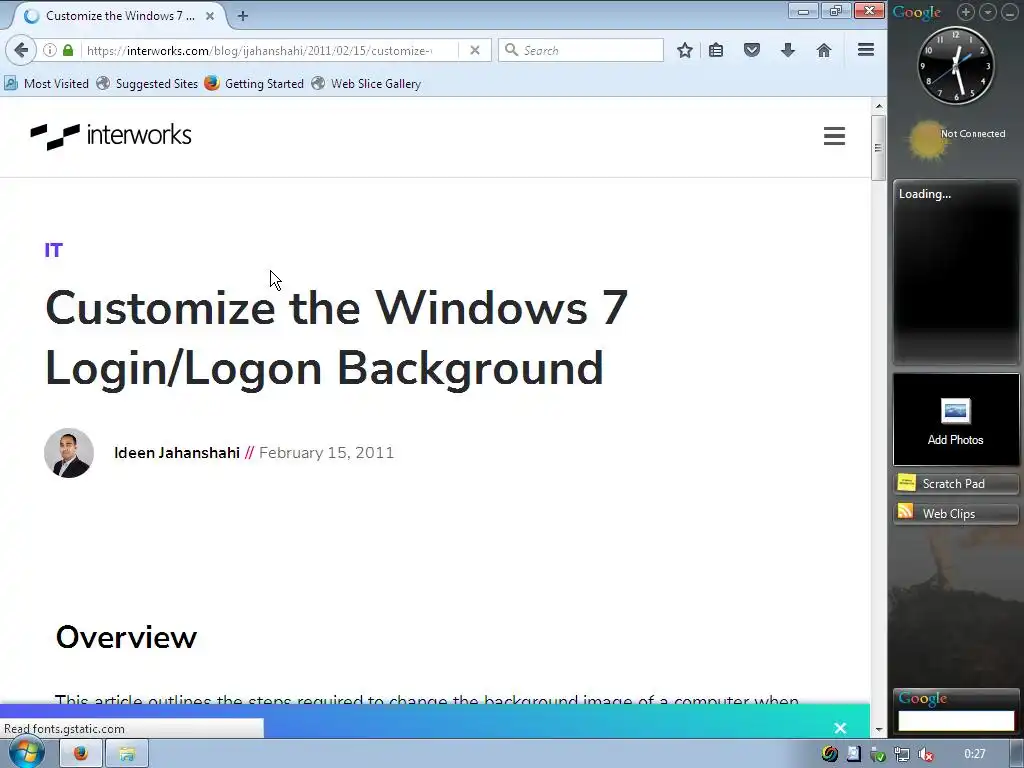The width and height of the screenshot is (1024, 768).
Task: Click the vertical scrollbar thumb
Action: (x=879, y=148)
